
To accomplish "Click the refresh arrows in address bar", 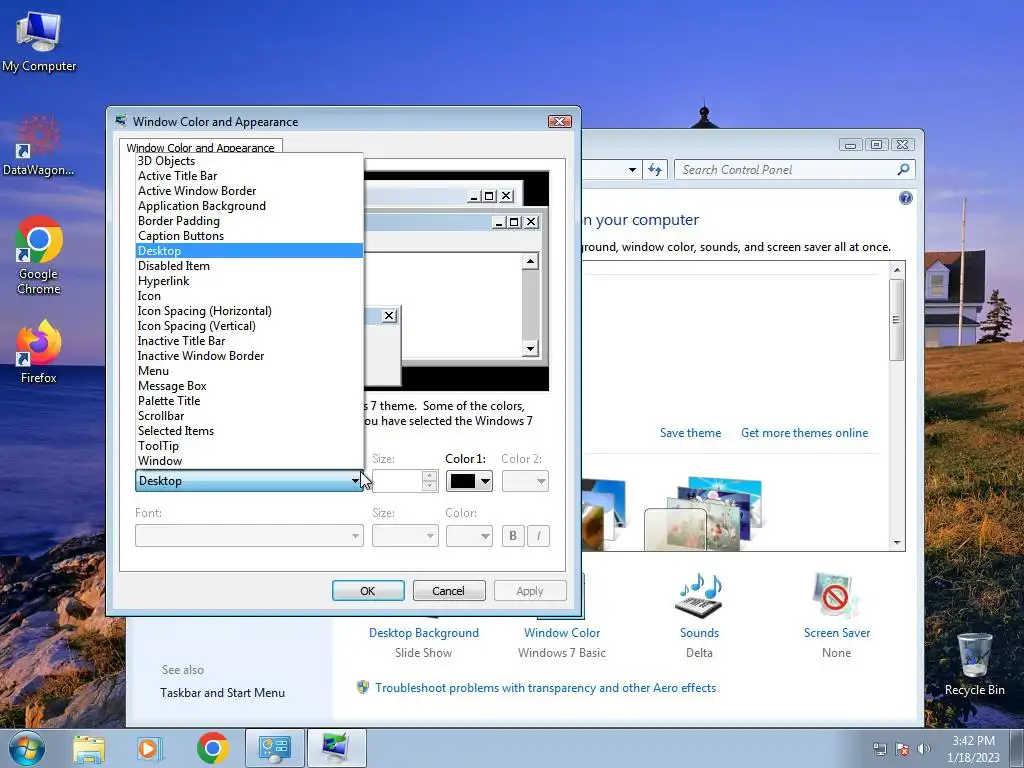I will point(655,170).
